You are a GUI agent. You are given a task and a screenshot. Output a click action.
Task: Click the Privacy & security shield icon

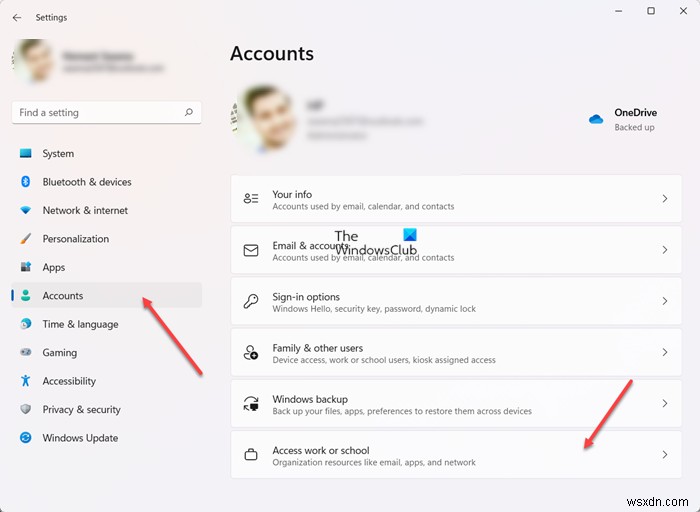tap(26, 409)
